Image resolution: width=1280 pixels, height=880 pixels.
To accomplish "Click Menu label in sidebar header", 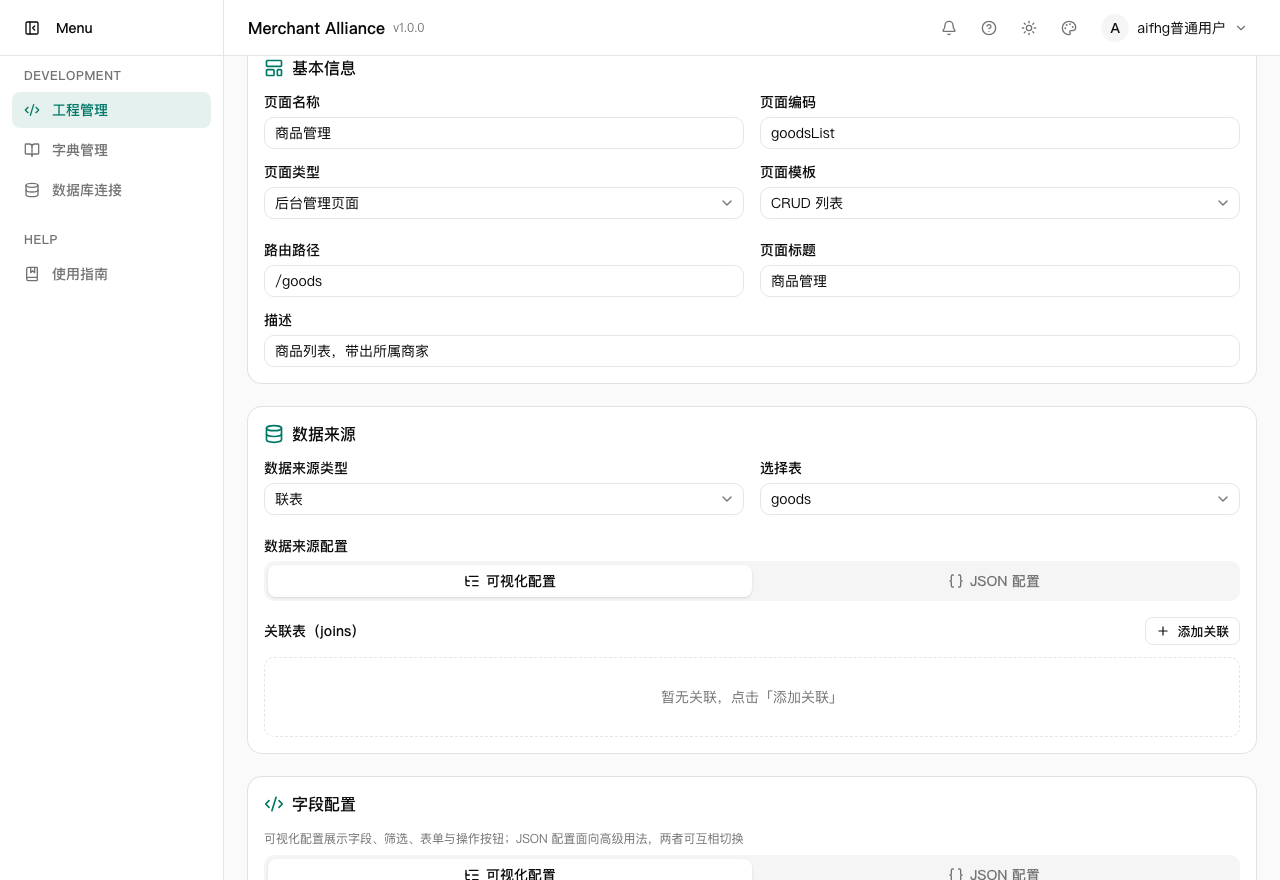I will (74, 28).
